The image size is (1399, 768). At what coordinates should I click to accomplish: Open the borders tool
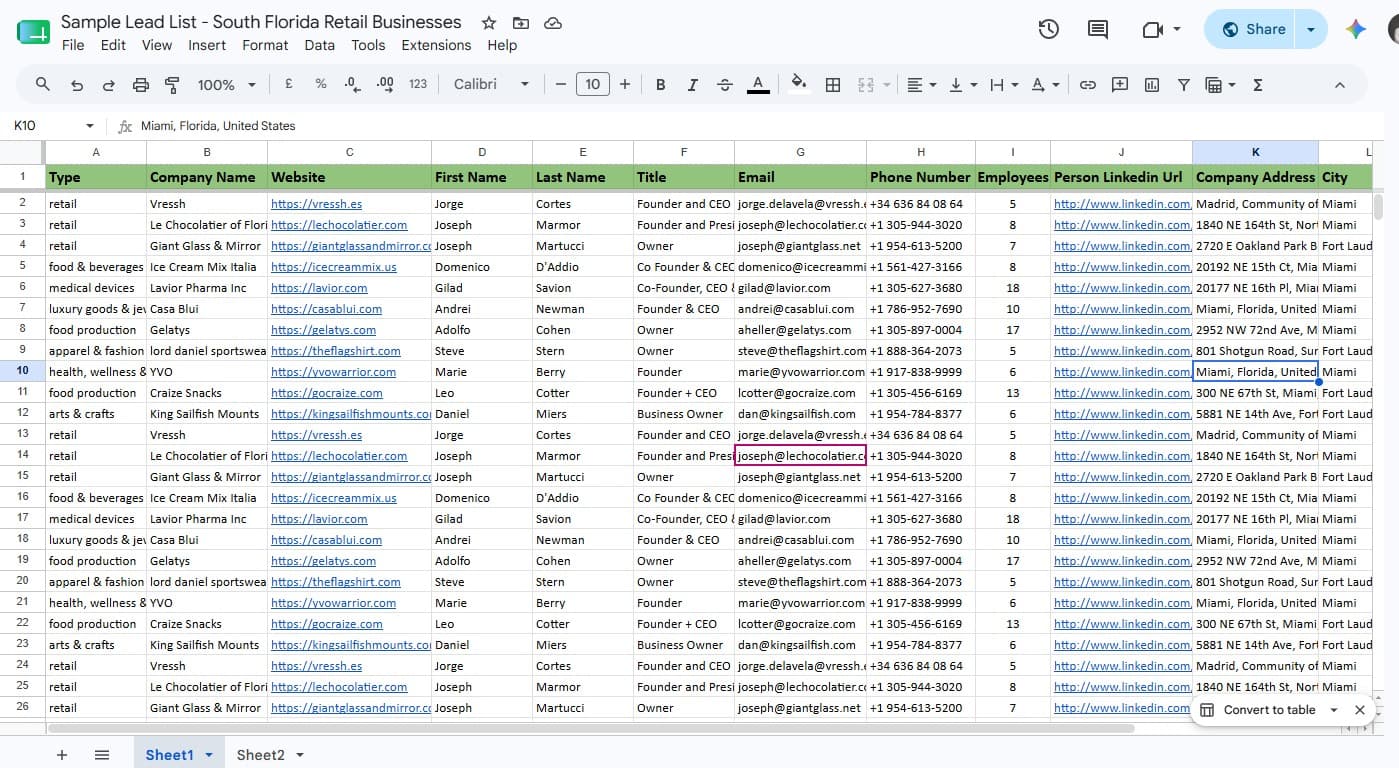click(832, 85)
